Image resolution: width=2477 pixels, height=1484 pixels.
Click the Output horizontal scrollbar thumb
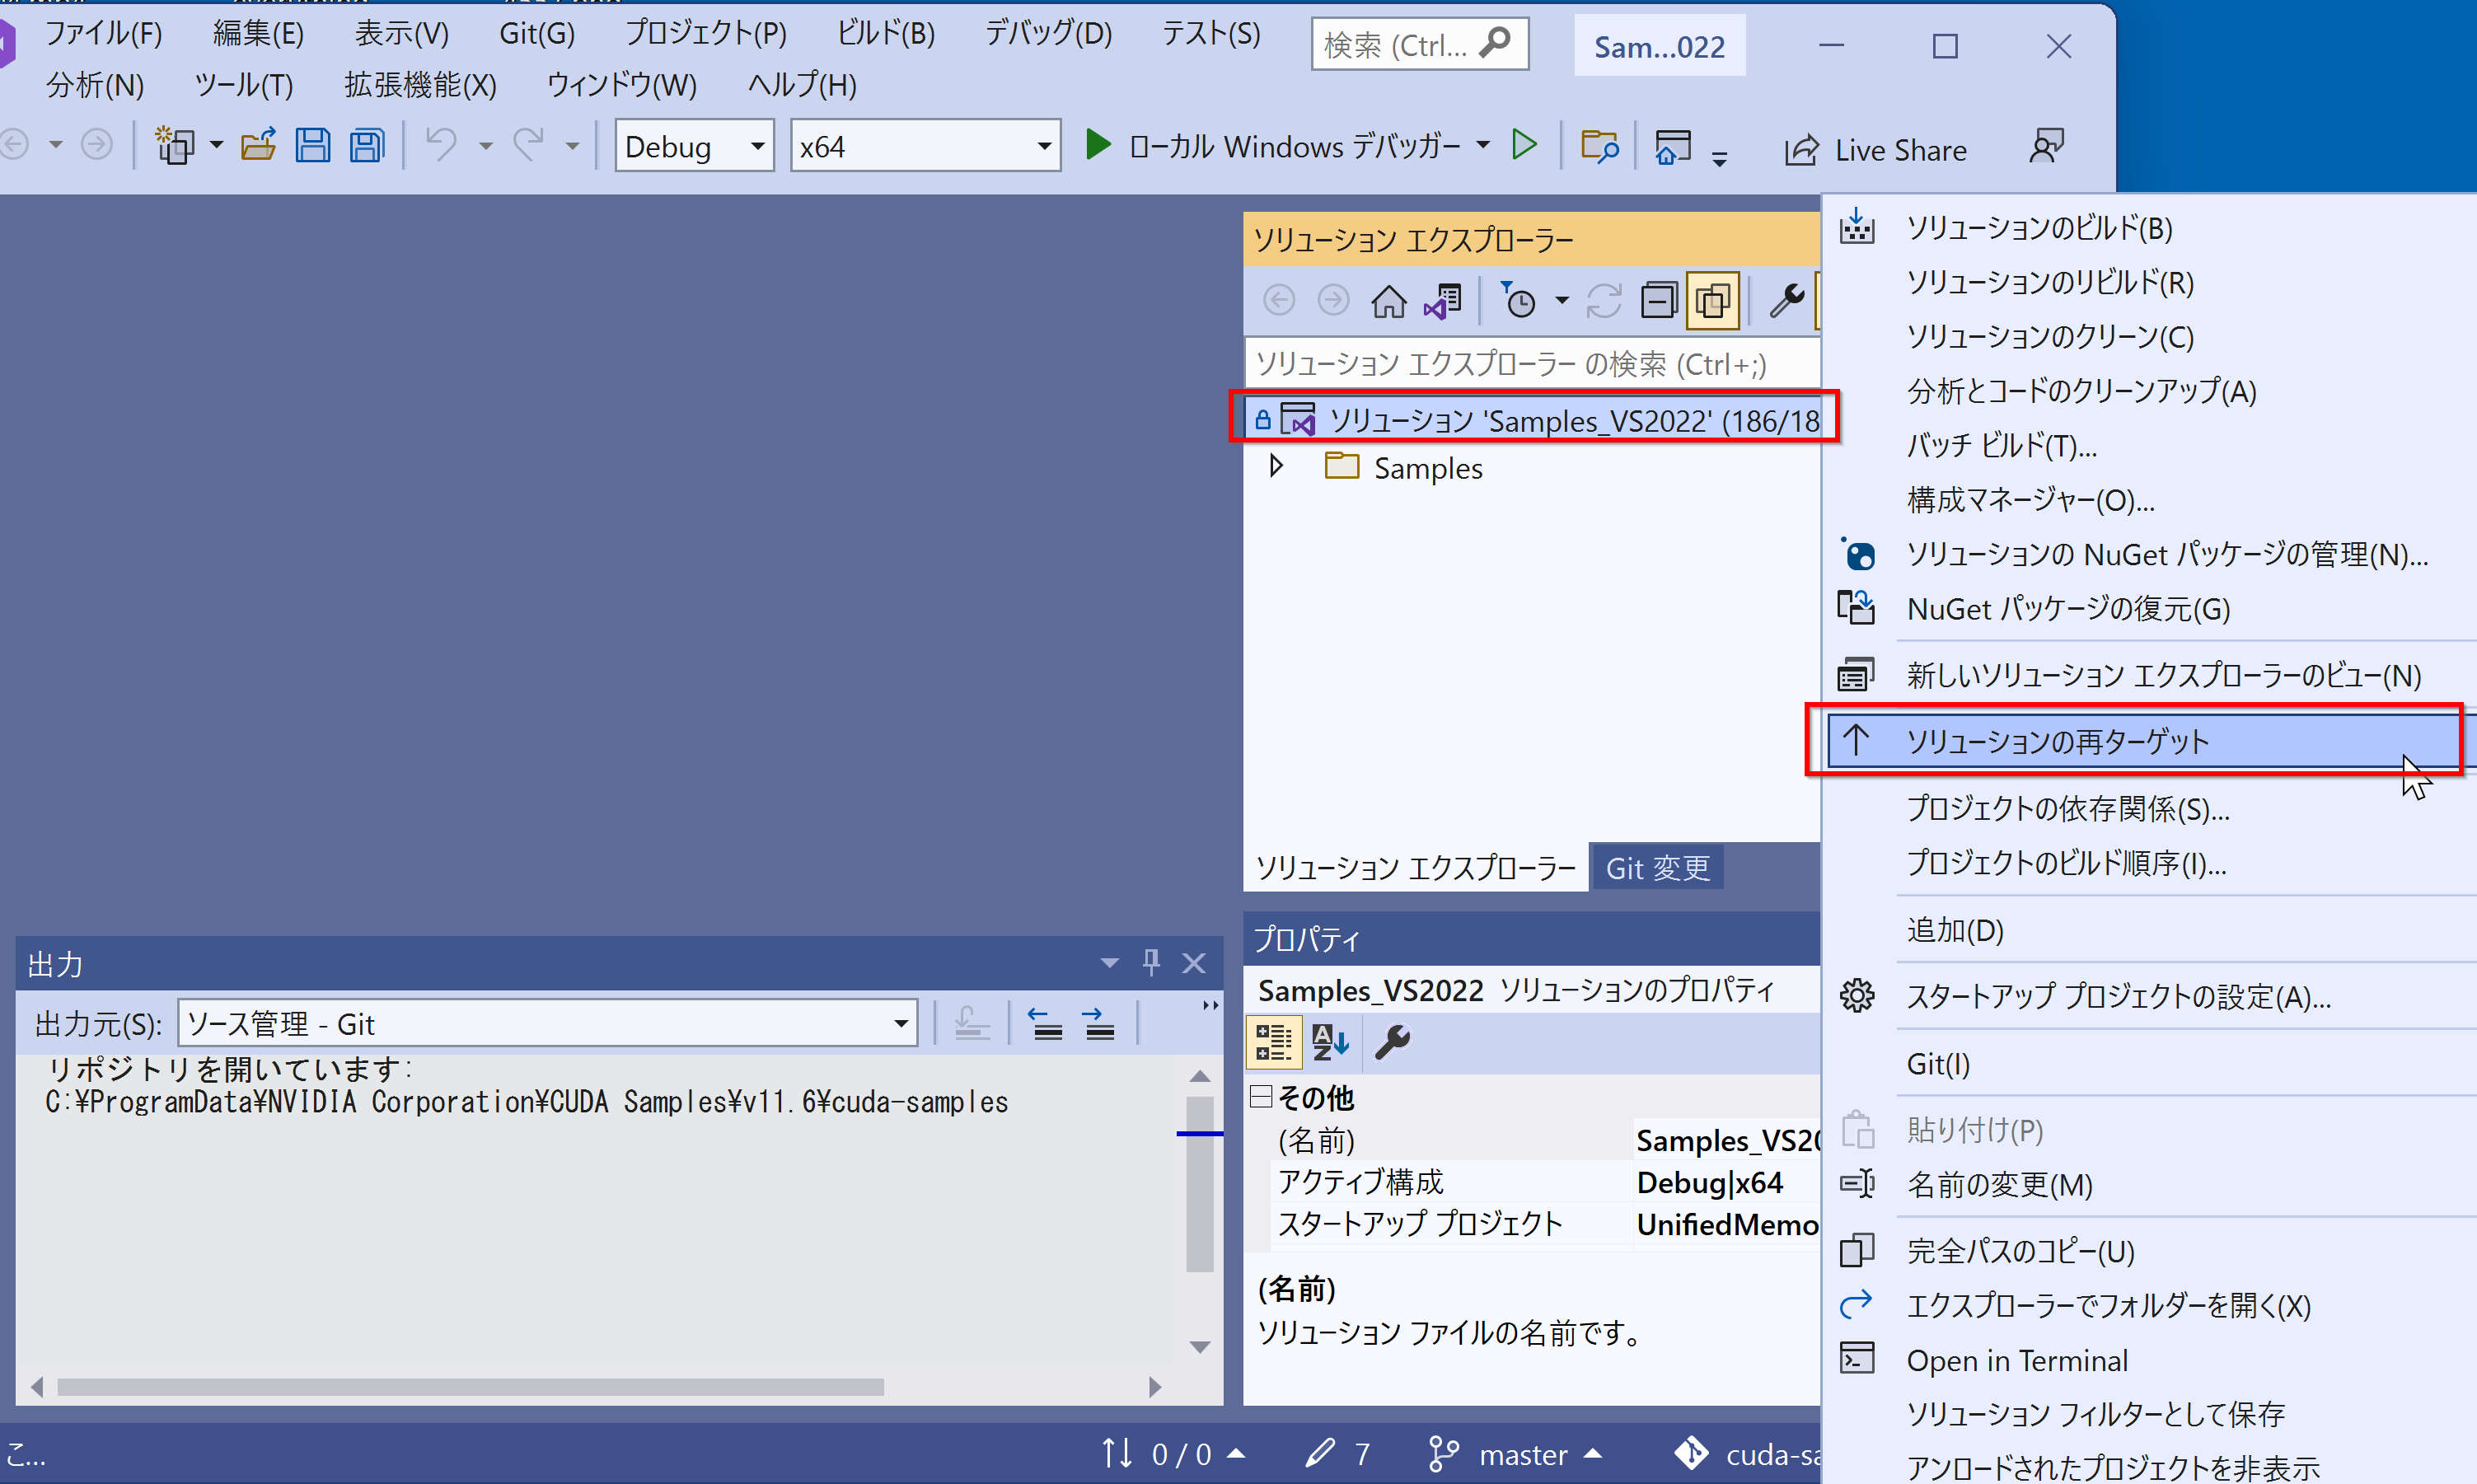pyautogui.click(x=470, y=1387)
